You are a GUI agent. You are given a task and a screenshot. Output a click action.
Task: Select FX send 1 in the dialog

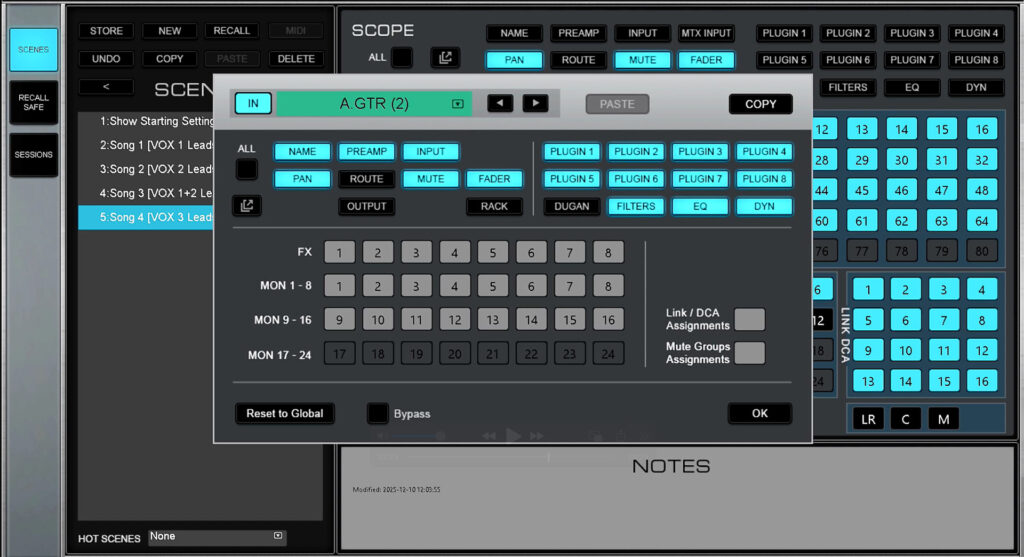[340, 252]
